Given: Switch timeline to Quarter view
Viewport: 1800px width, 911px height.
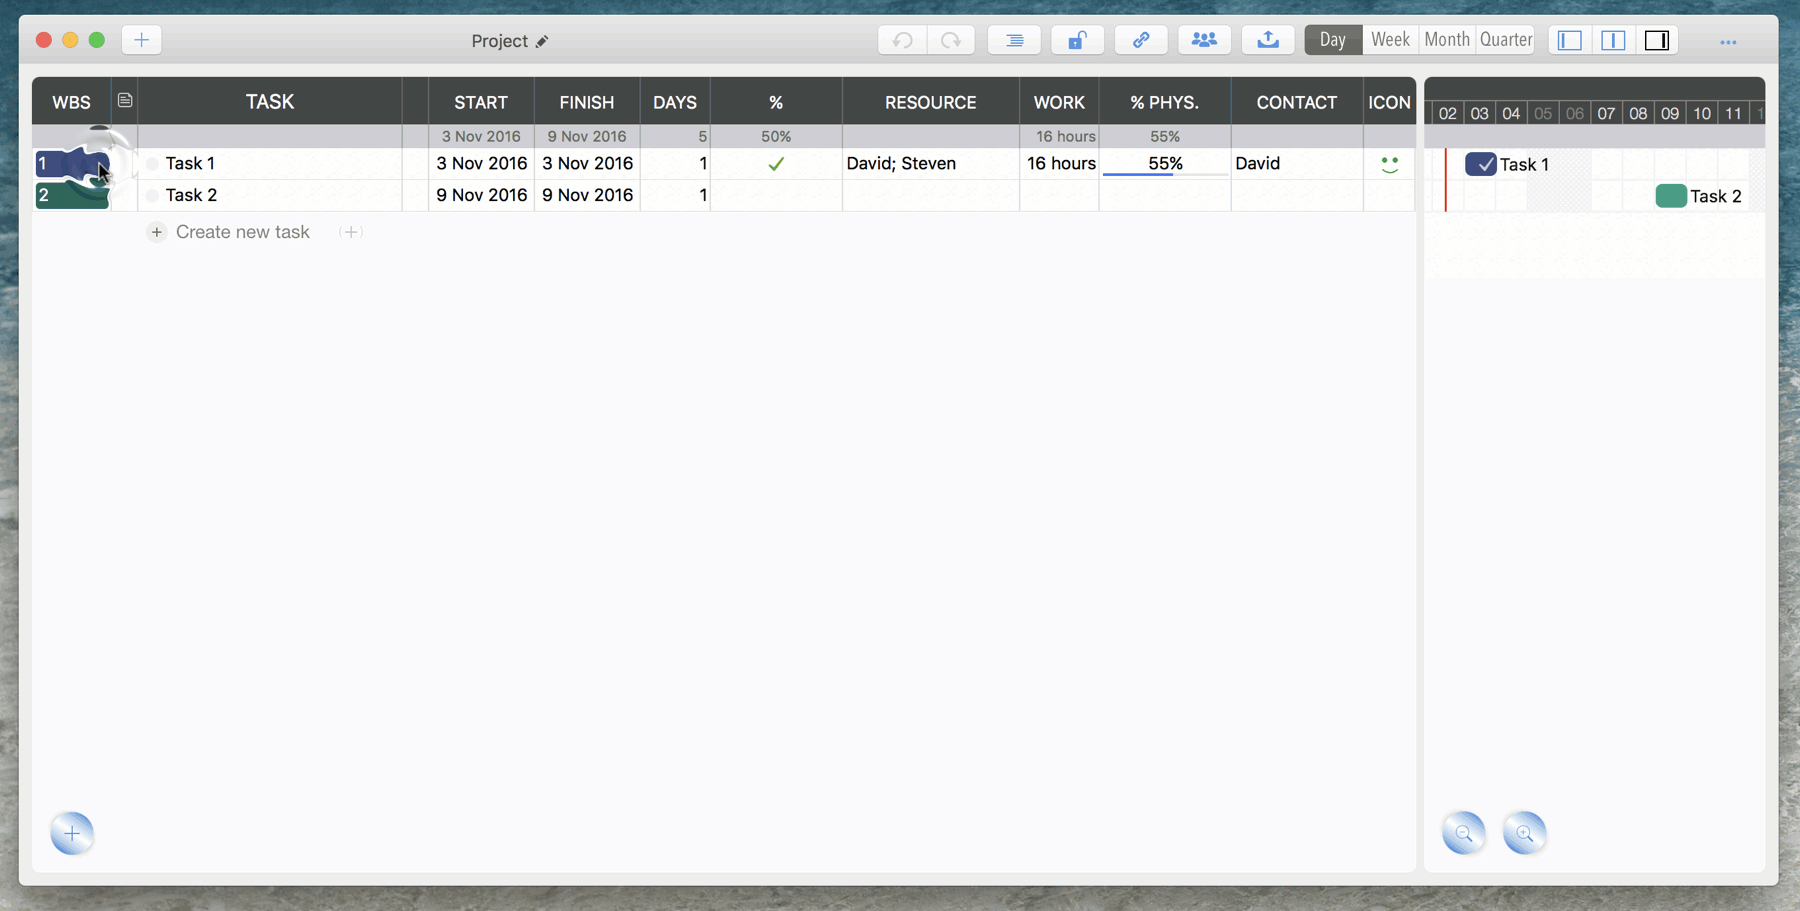Looking at the screenshot, I should point(1505,40).
